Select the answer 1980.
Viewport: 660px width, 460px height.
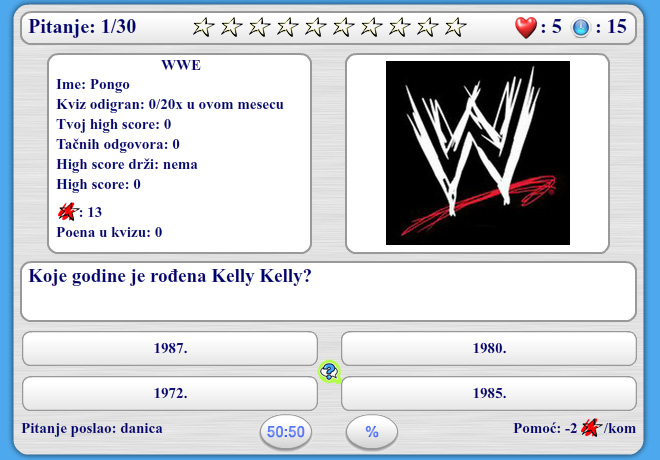point(489,348)
